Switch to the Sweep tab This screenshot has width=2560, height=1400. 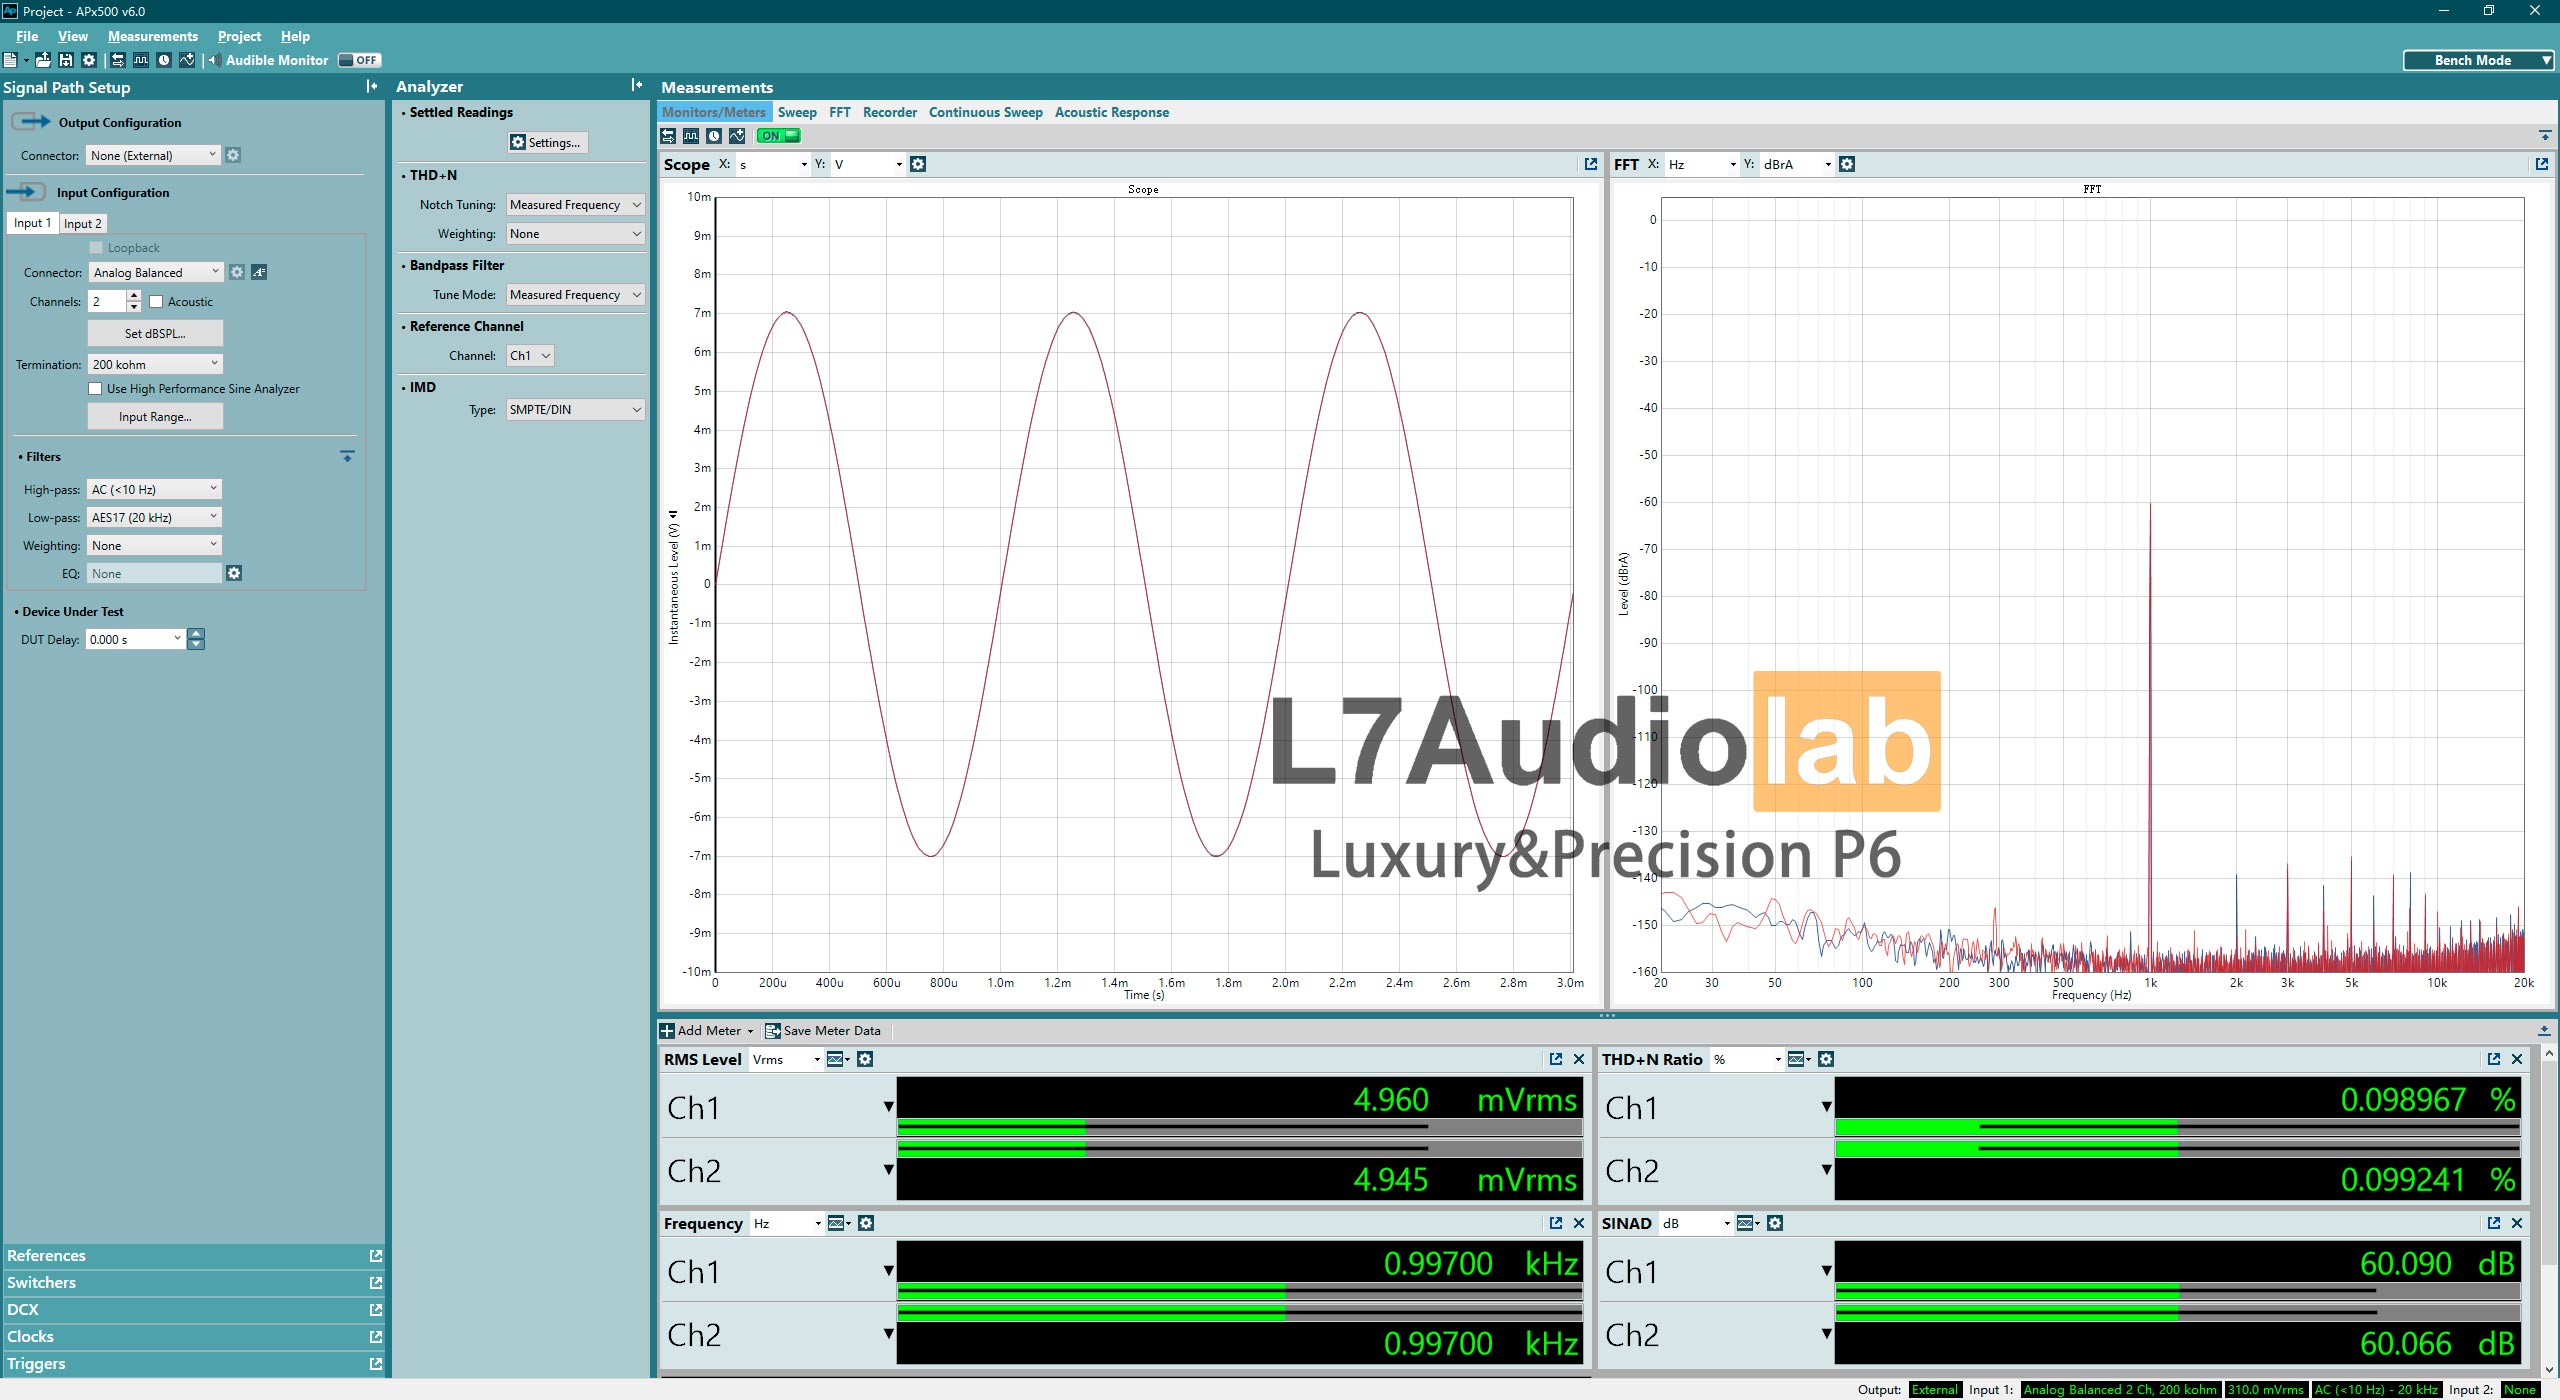797,112
